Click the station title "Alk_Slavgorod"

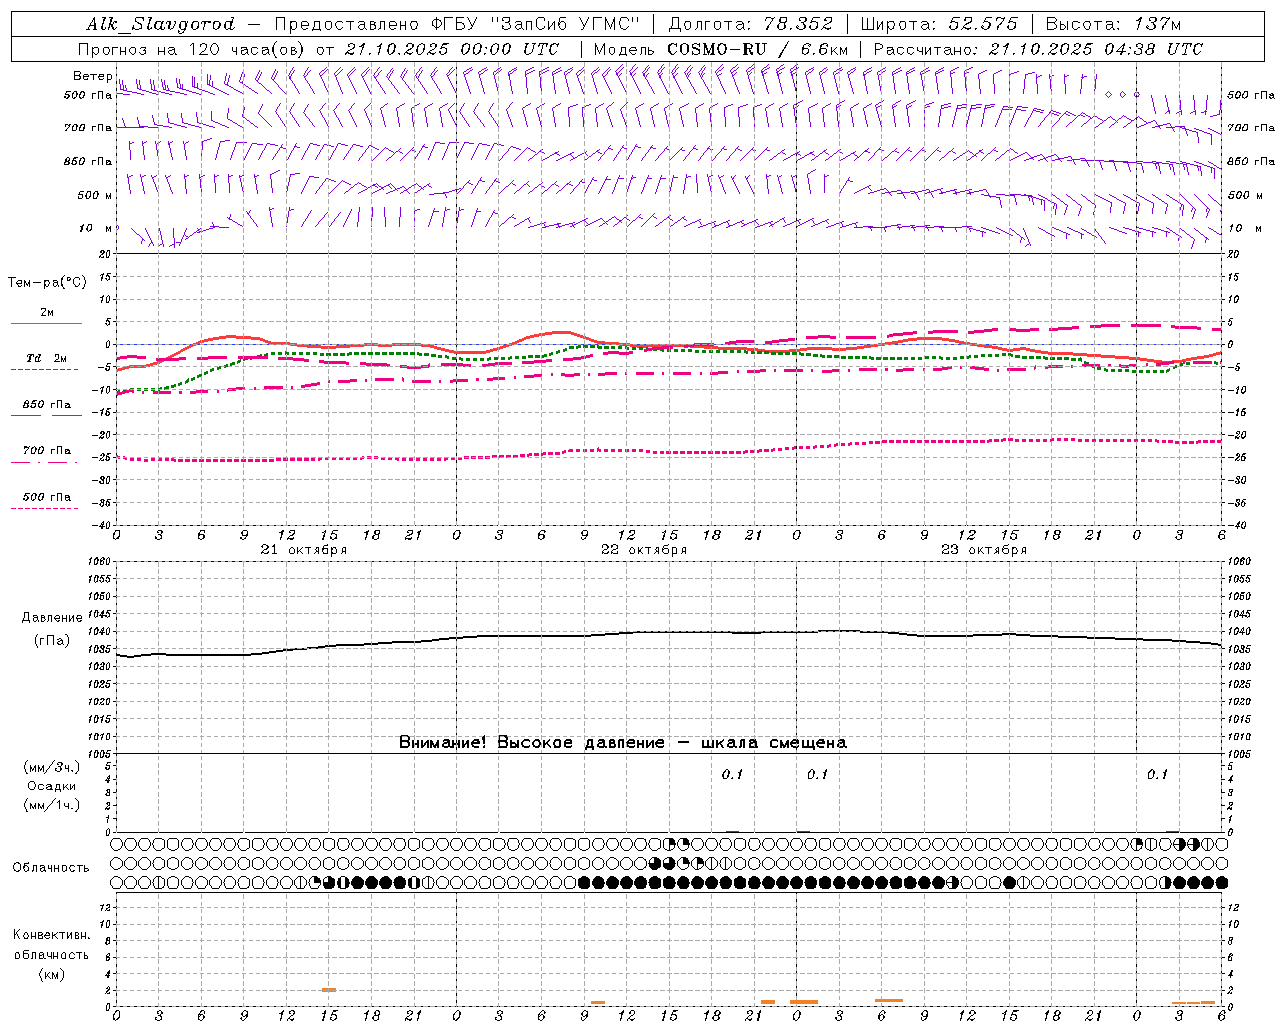[x=161, y=24]
